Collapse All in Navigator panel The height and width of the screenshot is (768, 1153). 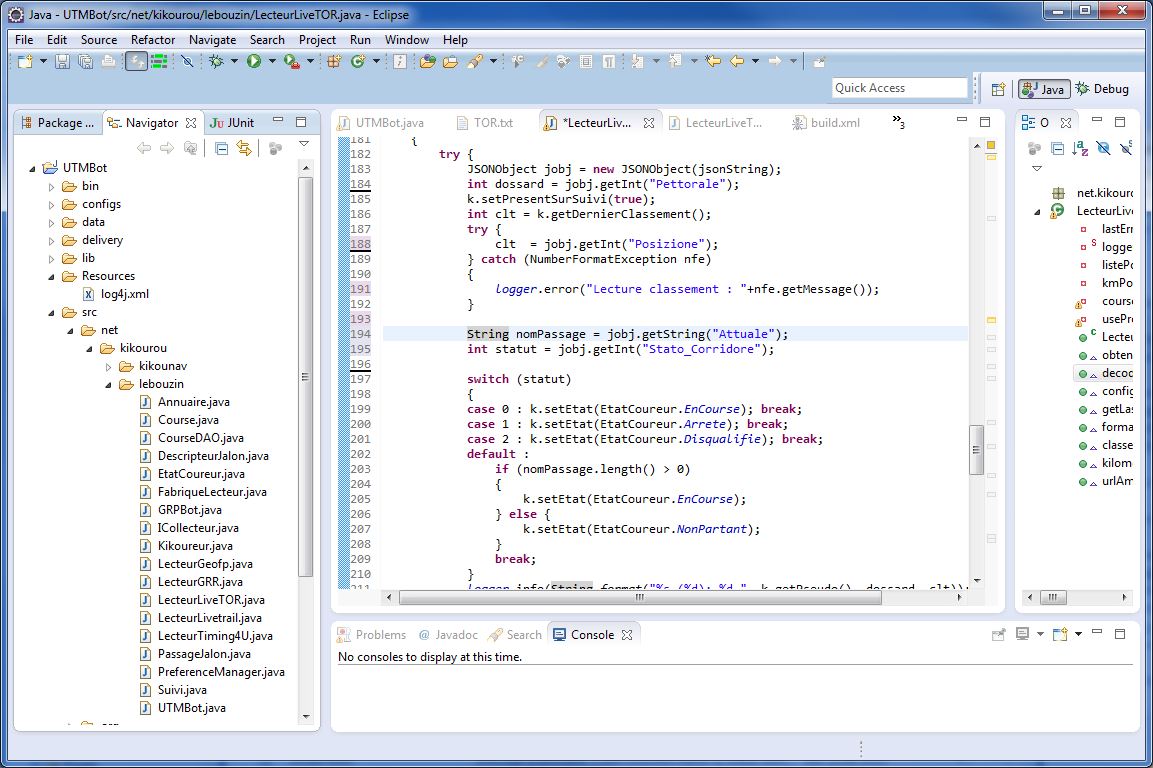pos(222,148)
